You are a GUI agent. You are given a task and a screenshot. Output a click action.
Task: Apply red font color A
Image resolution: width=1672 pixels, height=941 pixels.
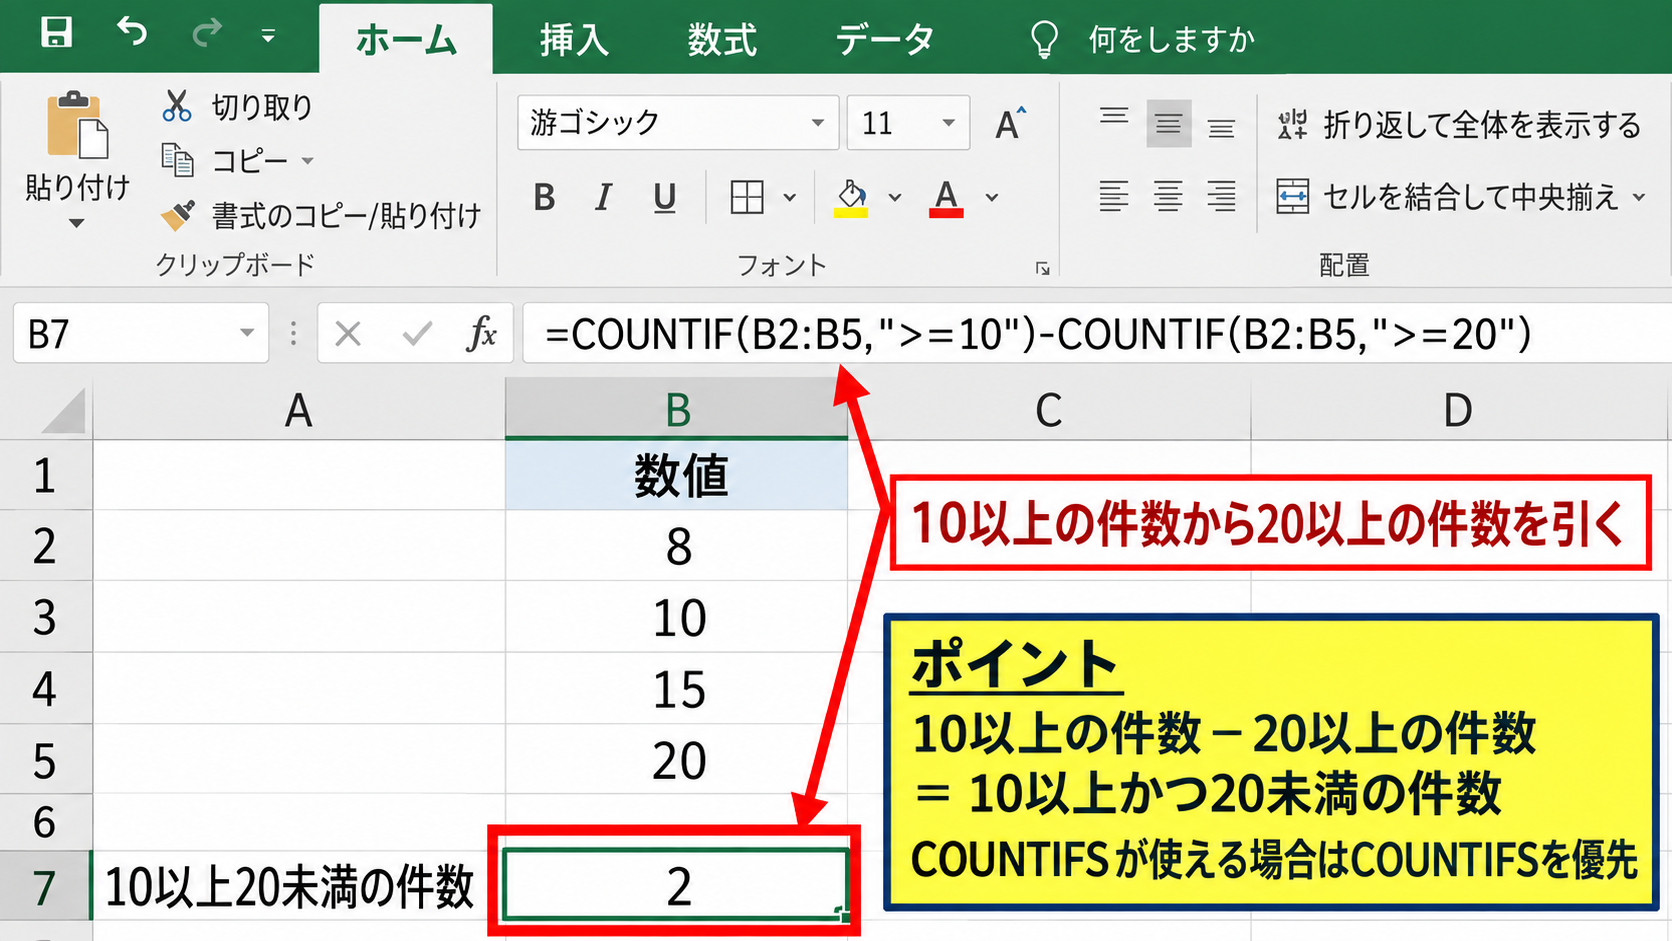pos(946,198)
